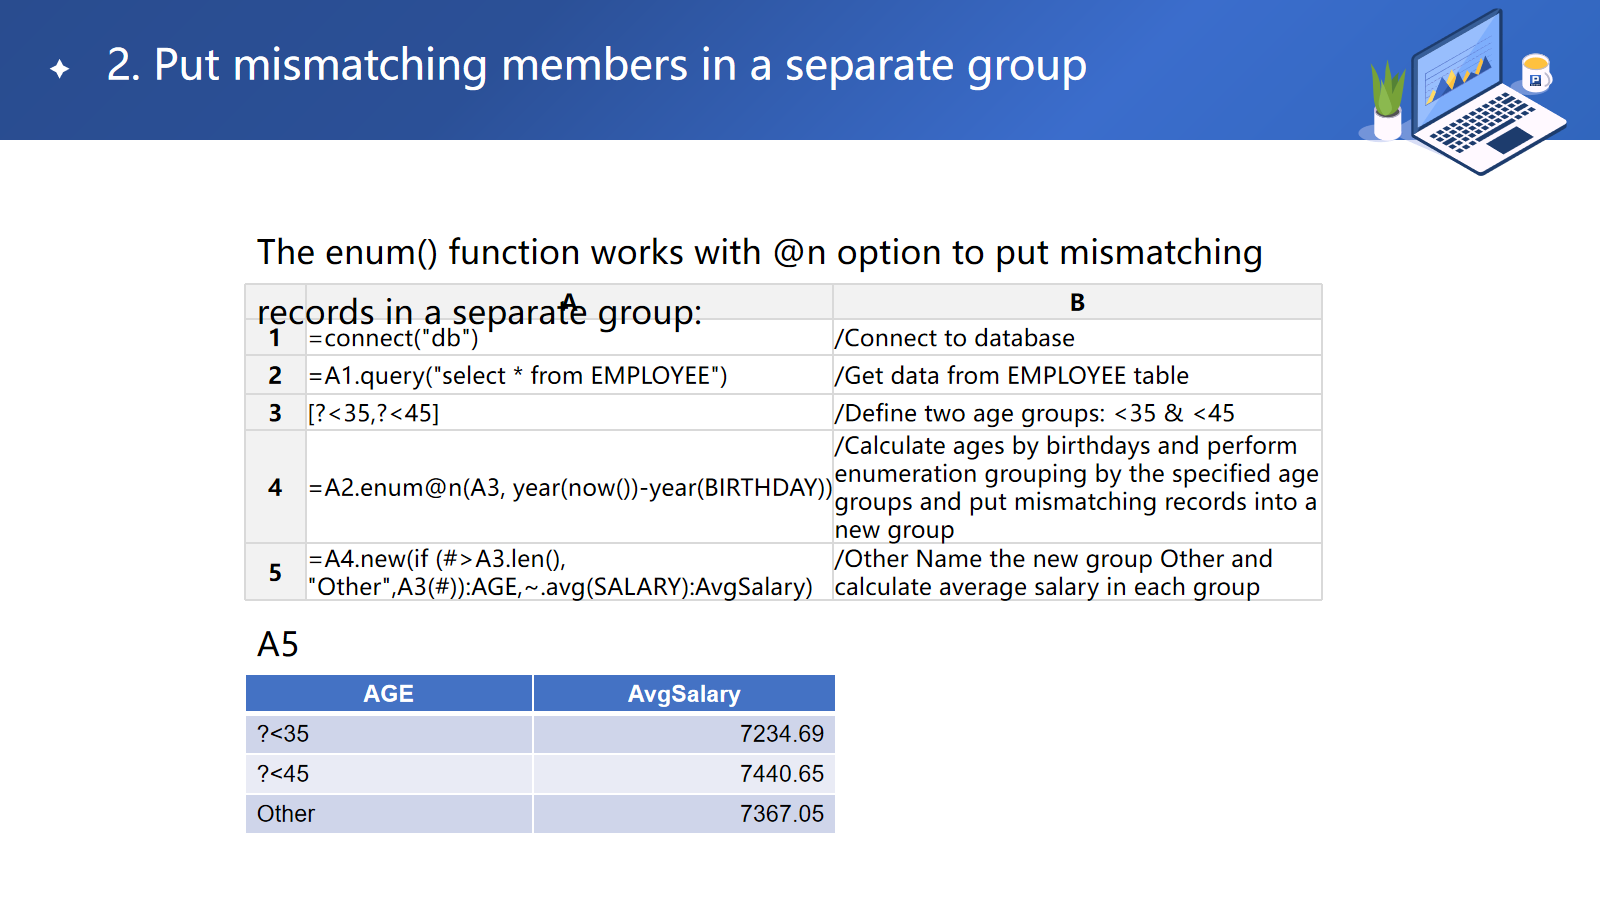Select row number 3 in code table
This screenshot has width=1600, height=900.
[x=275, y=413]
